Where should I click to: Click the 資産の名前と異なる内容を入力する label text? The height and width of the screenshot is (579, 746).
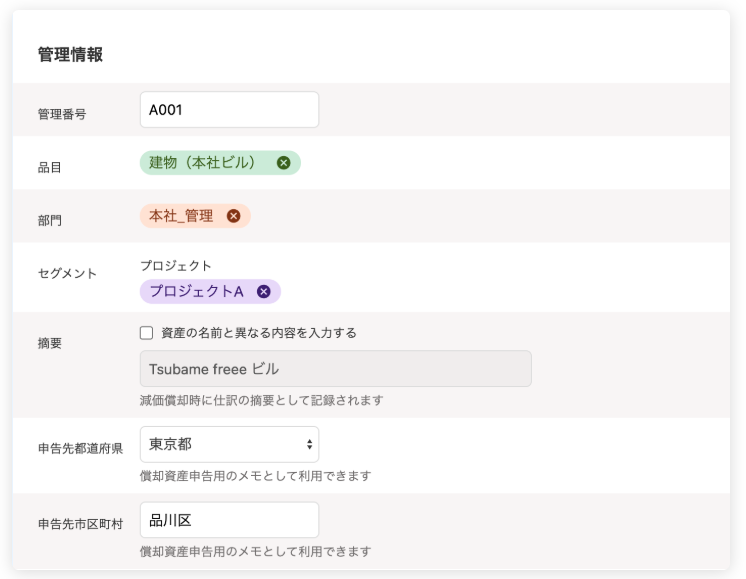click(259, 333)
